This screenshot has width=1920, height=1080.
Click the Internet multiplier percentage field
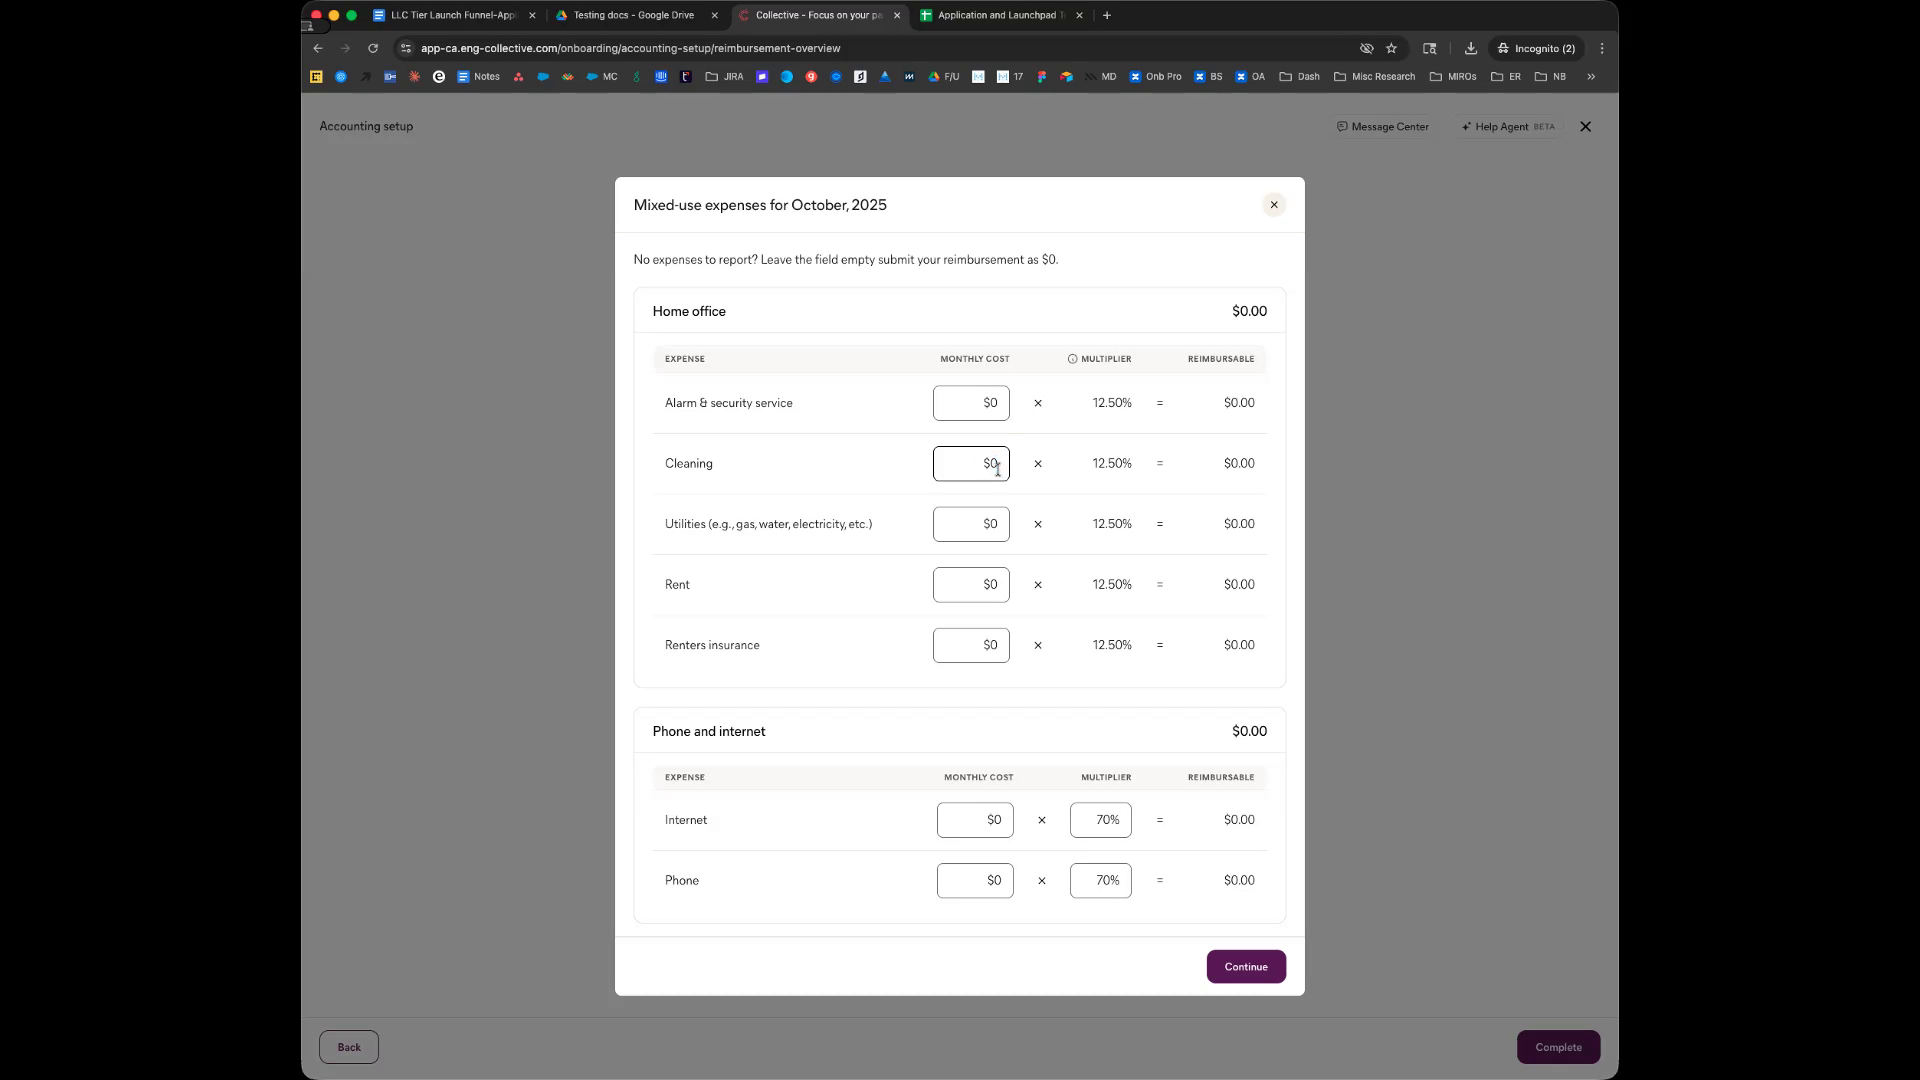click(1100, 820)
